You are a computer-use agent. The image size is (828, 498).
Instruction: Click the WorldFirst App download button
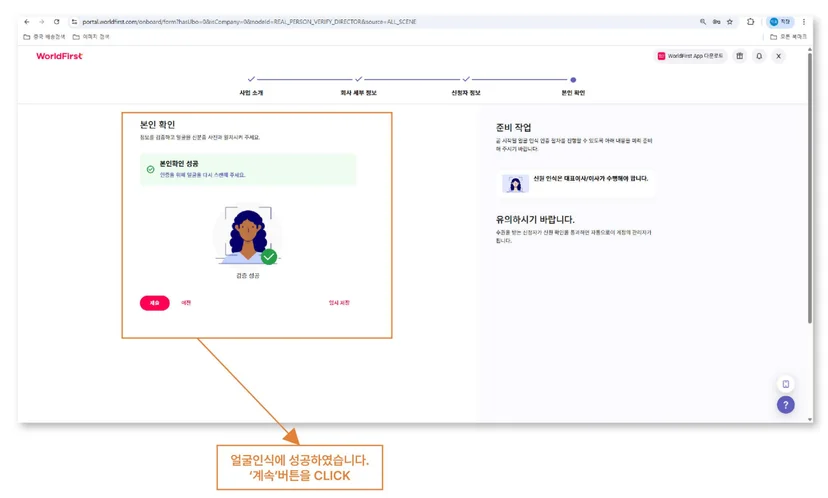point(690,56)
